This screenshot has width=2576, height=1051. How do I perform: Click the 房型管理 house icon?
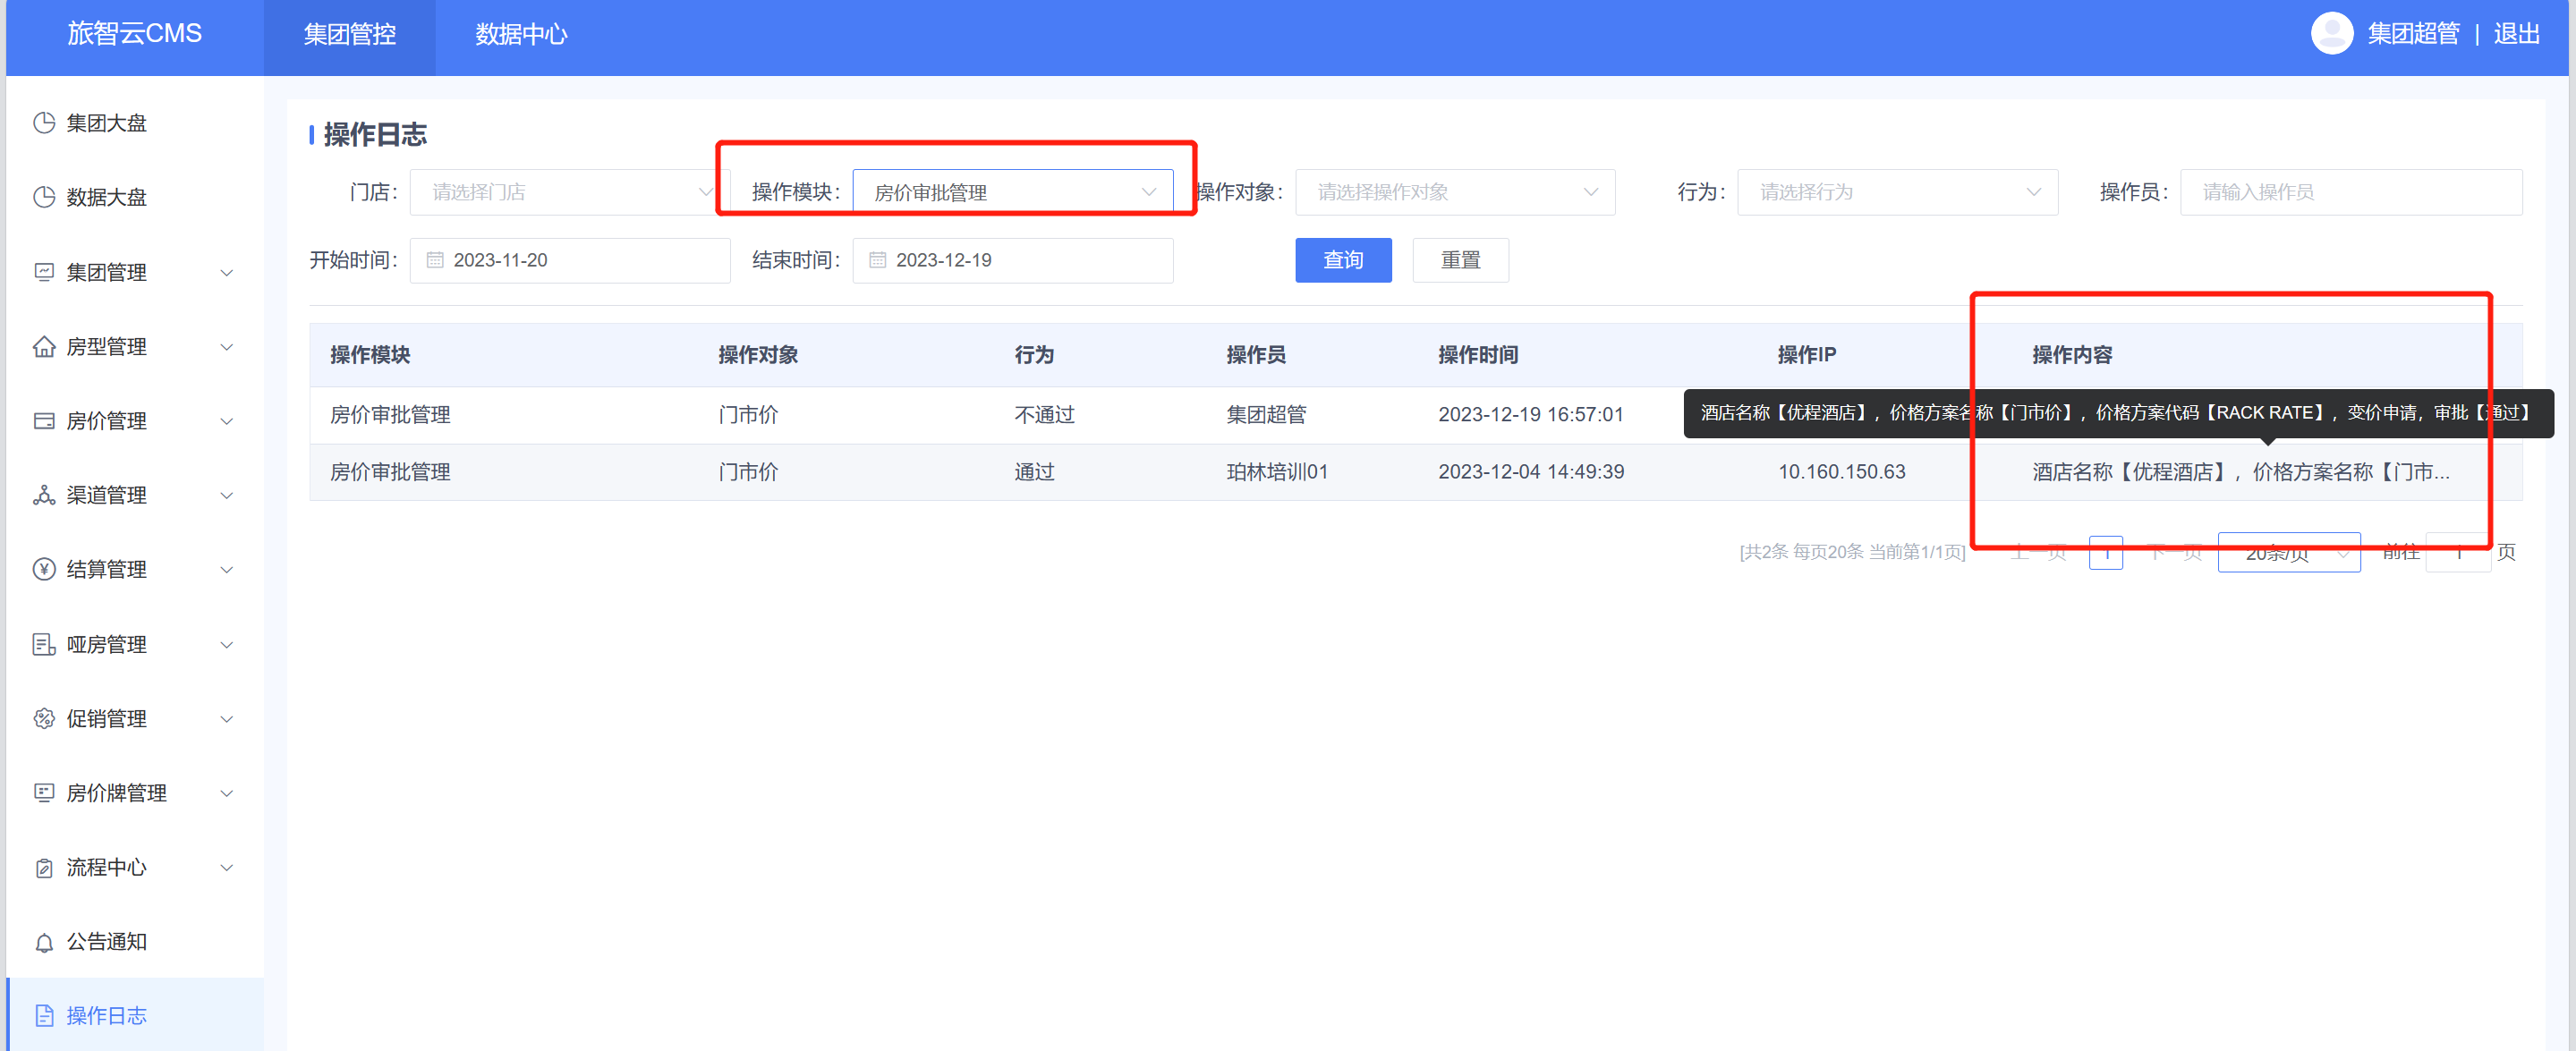[44, 346]
